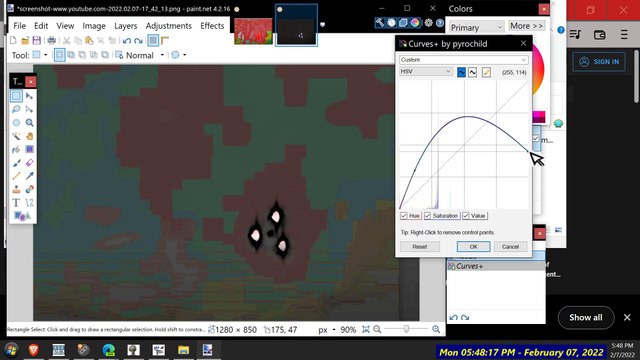
Task: Click the Redo arrow in toolbar
Action: tap(138, 40)
